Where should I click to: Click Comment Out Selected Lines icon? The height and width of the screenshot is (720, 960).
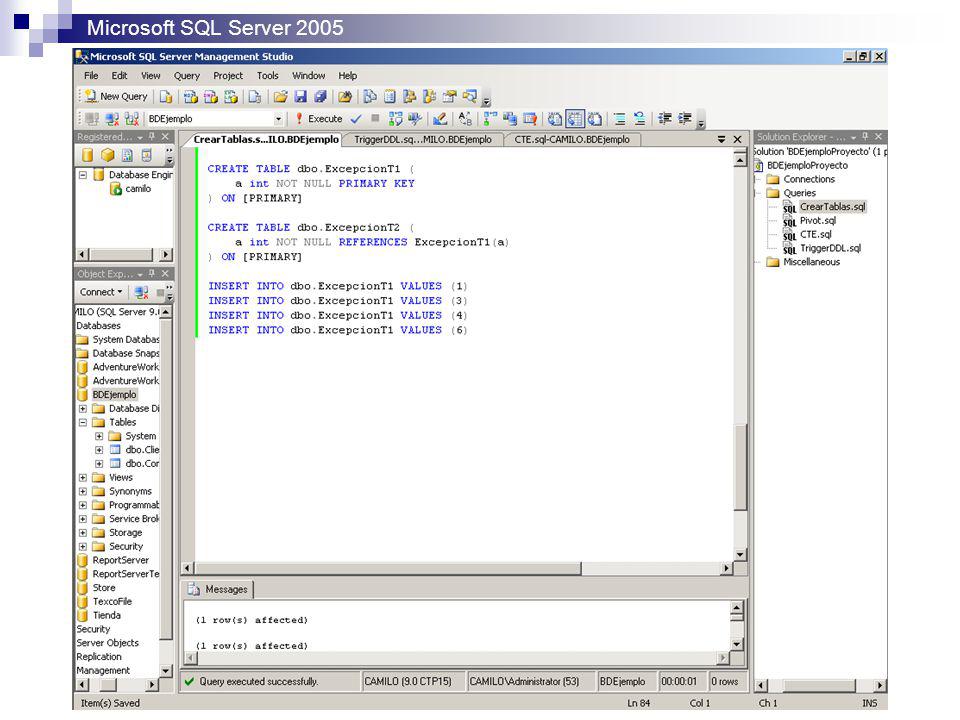[x=620, y=119]
